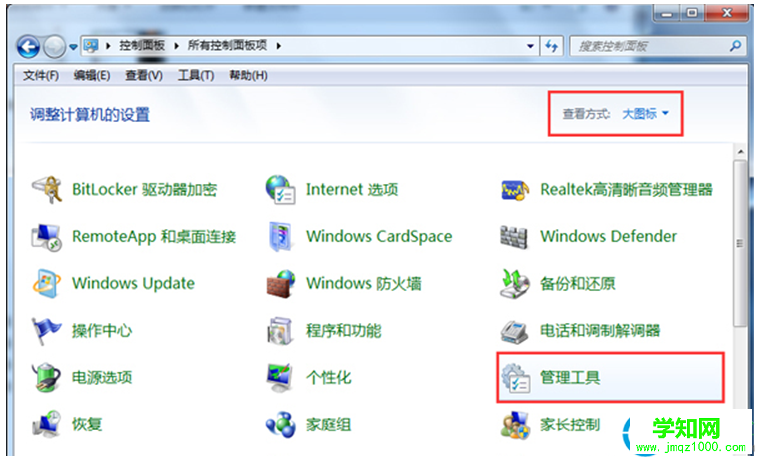Click the Back navigation arrow button
The height and width of the screenshot is (459, 757).
tap(28, 47)
